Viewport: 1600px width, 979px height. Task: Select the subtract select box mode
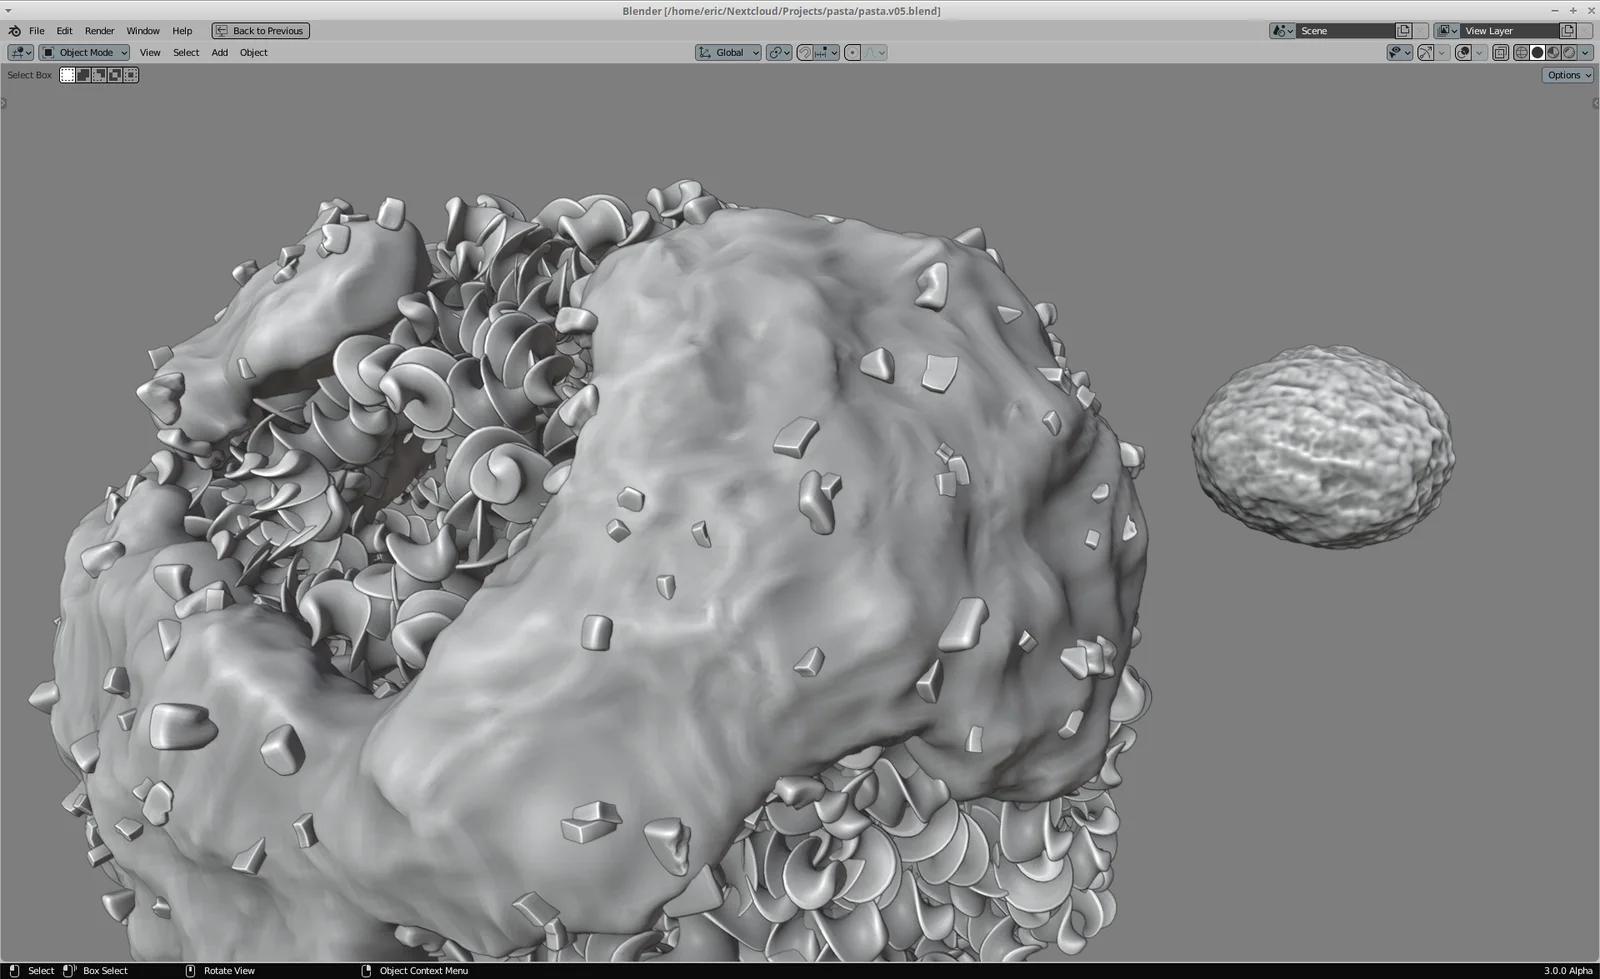coord(98,74)
